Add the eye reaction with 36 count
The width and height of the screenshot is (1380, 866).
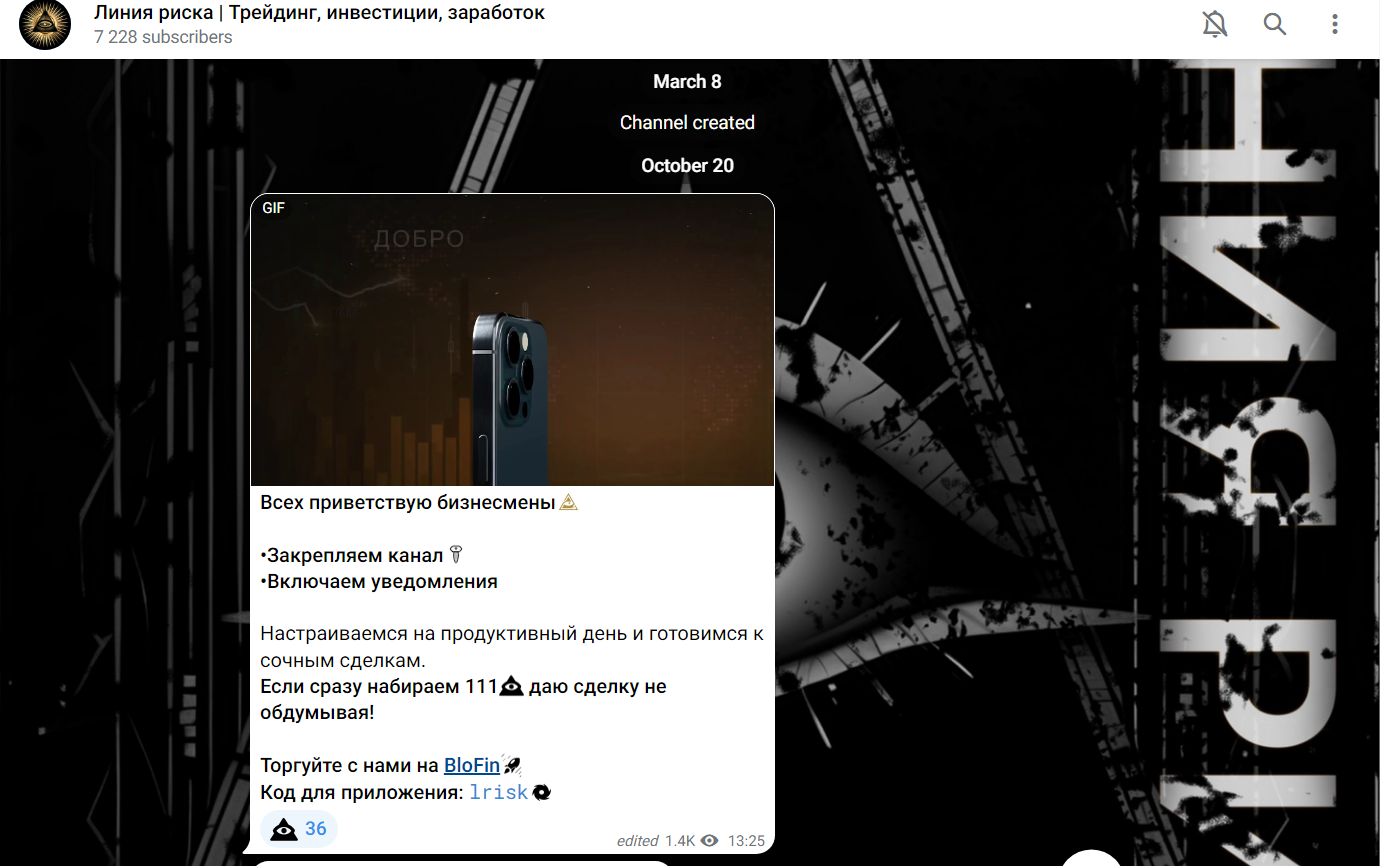coord(299,829)
